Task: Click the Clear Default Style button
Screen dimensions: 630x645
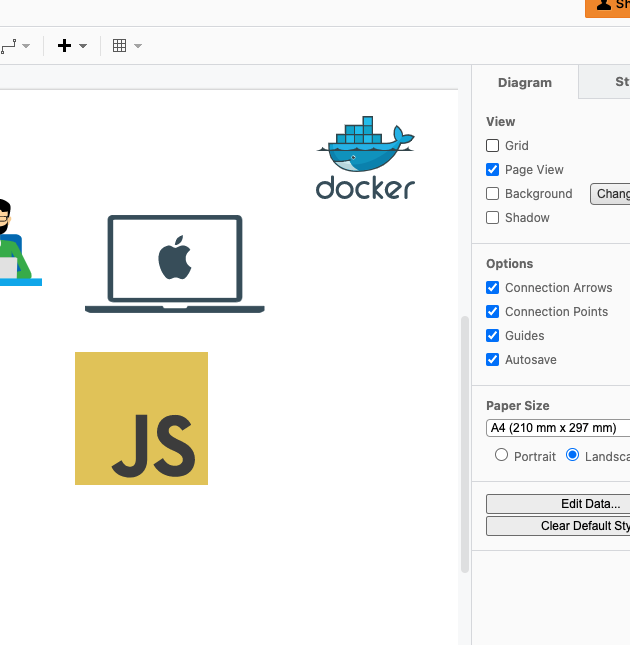Action: (558, 526)
